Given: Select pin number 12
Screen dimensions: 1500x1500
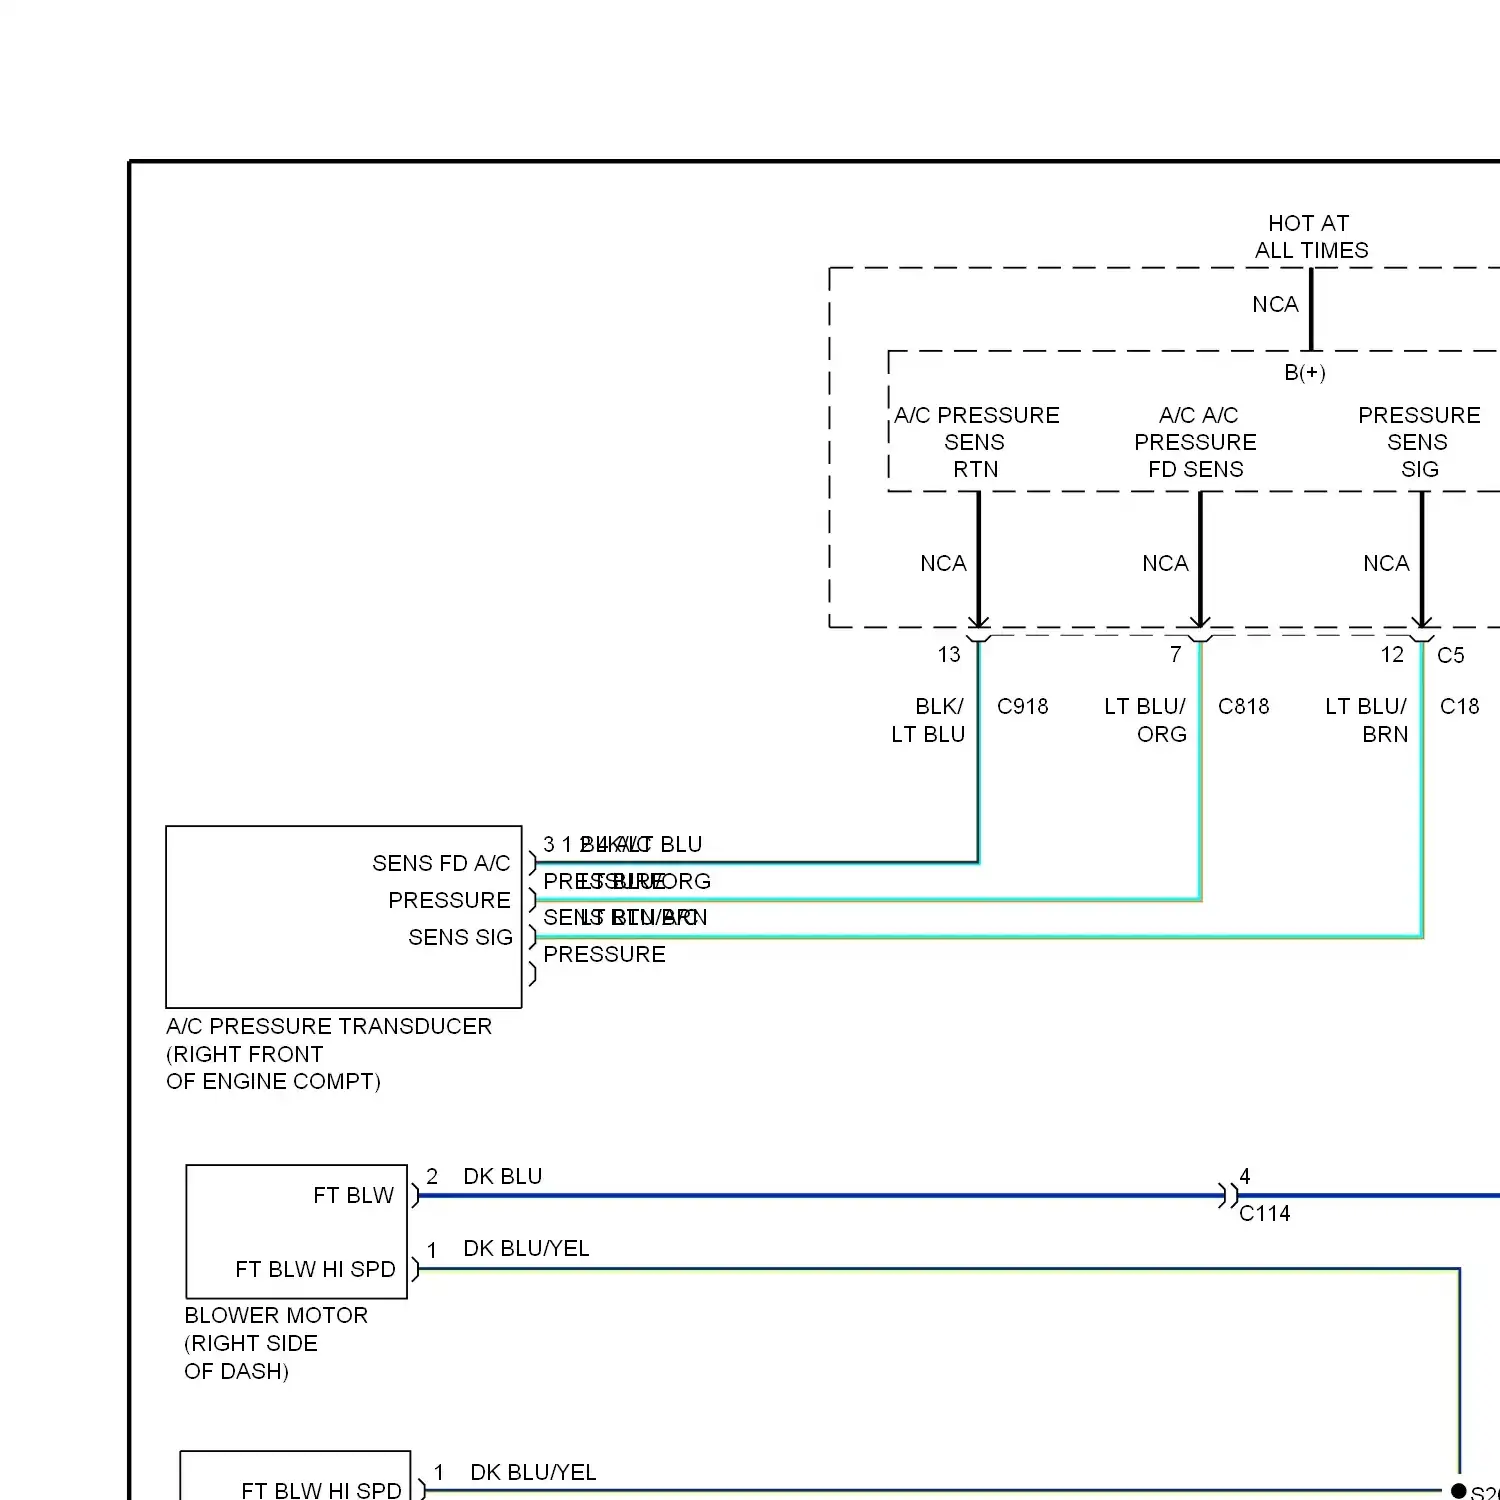Looking at the screenshot, I should tap(1392, 655).
